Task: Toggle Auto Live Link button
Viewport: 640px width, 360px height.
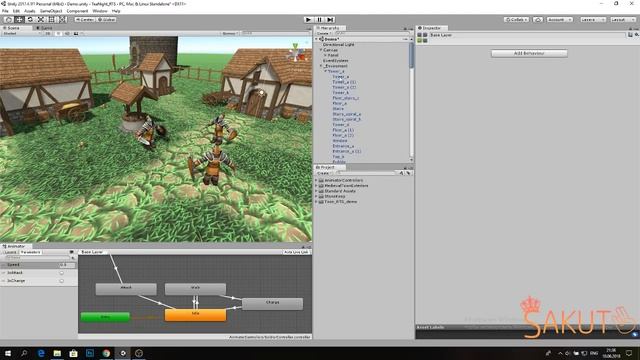Action: coord(296,252)
